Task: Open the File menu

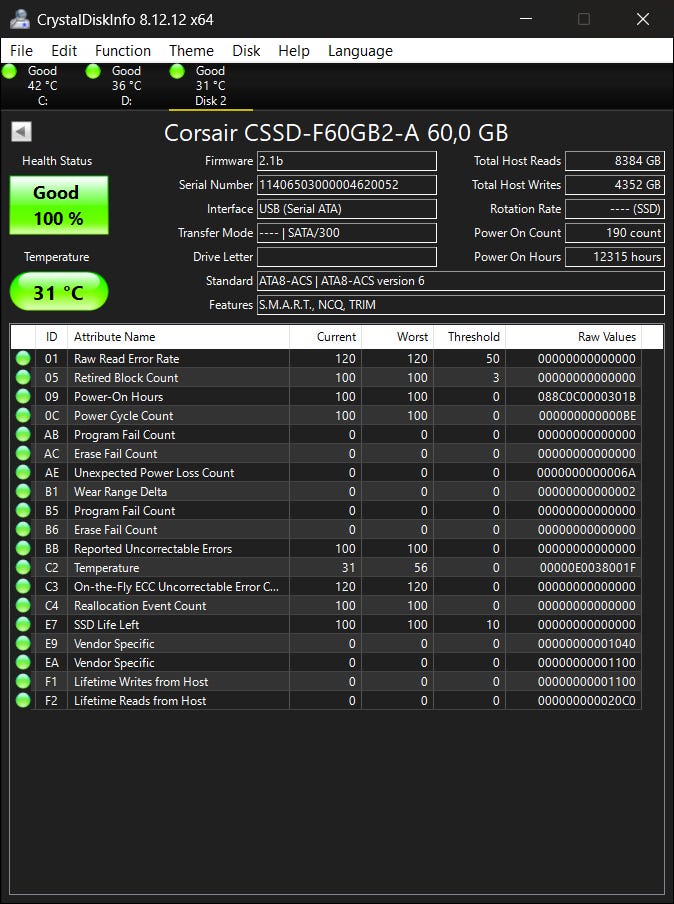Action: pos(21,51)
